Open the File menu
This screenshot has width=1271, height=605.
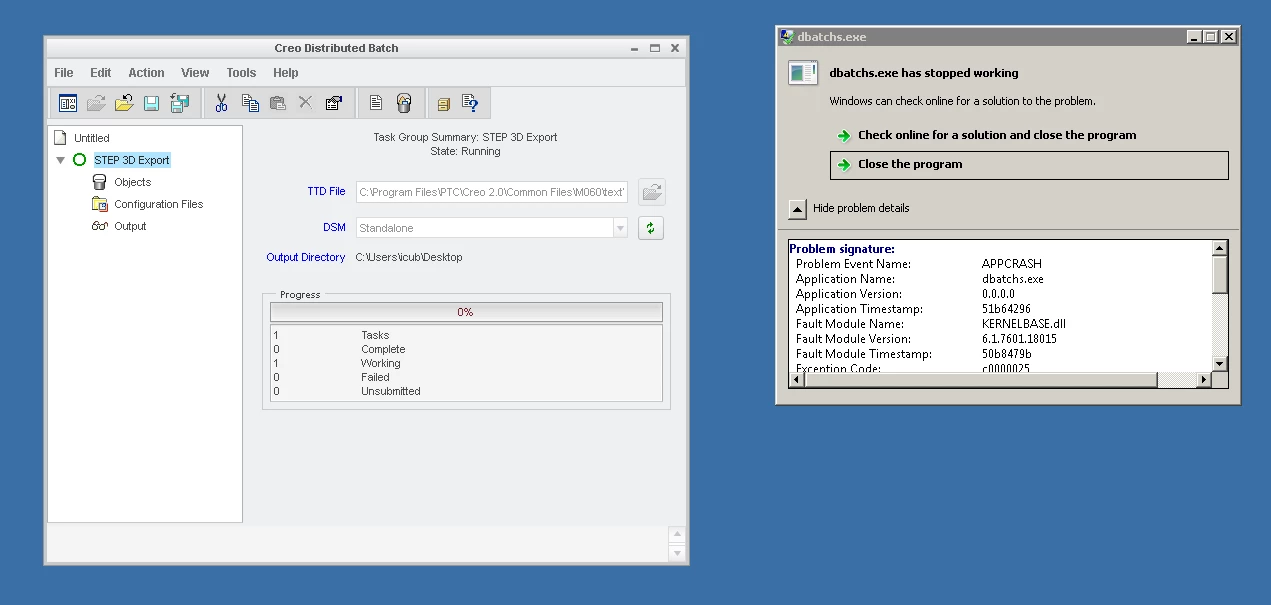[64, 73]
